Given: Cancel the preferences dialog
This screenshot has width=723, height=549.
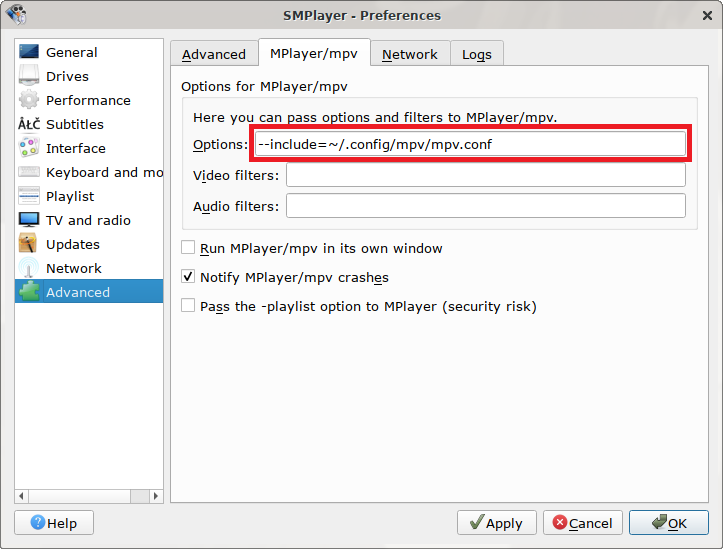Looking at the screenshot, I should tap(583, 523).
